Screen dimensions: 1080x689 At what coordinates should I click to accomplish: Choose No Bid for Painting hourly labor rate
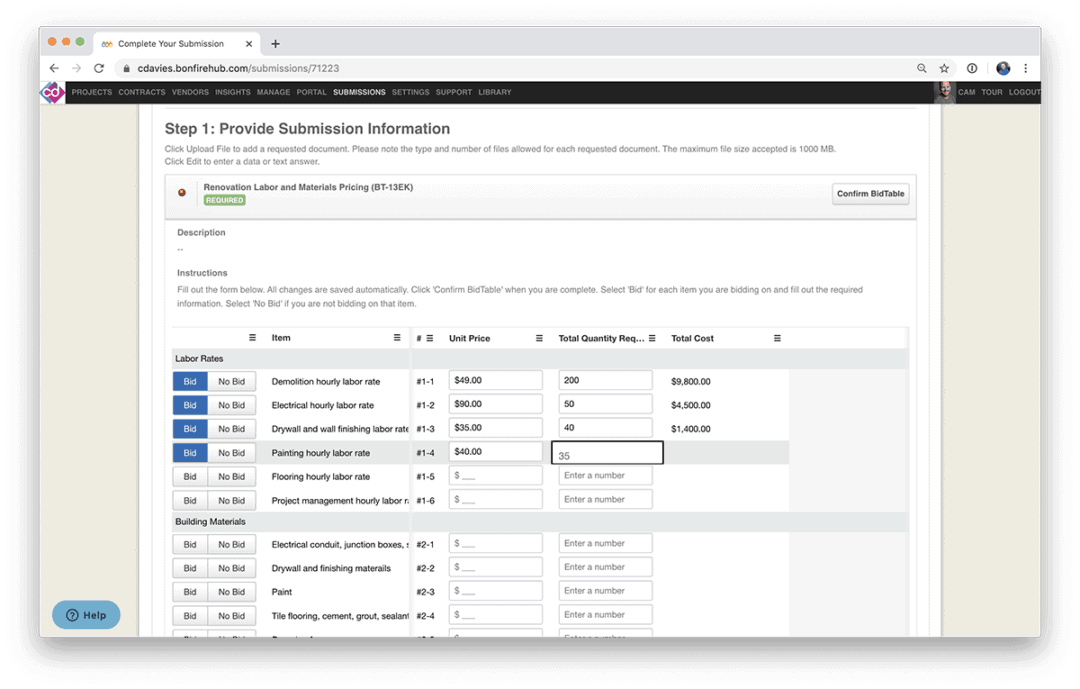click(231, 453)
